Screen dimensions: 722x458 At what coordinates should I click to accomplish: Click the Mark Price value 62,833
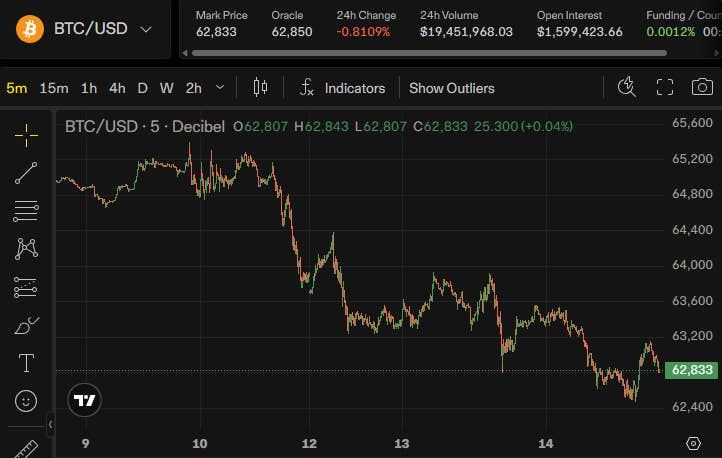(216, 32)
